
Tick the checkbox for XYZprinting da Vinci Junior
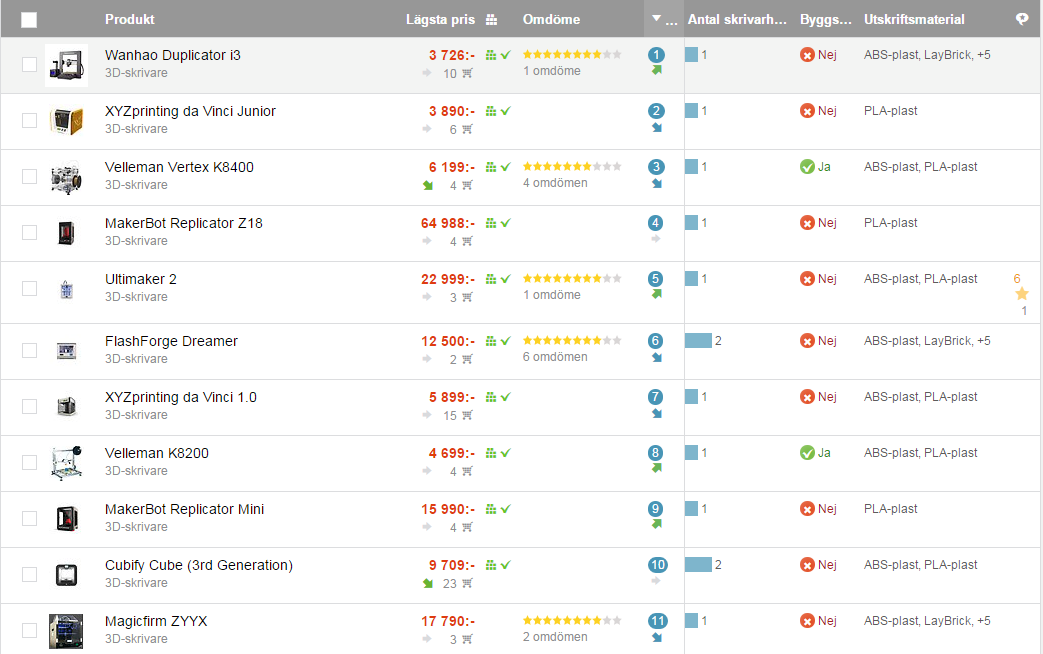(x=29, y=120)
